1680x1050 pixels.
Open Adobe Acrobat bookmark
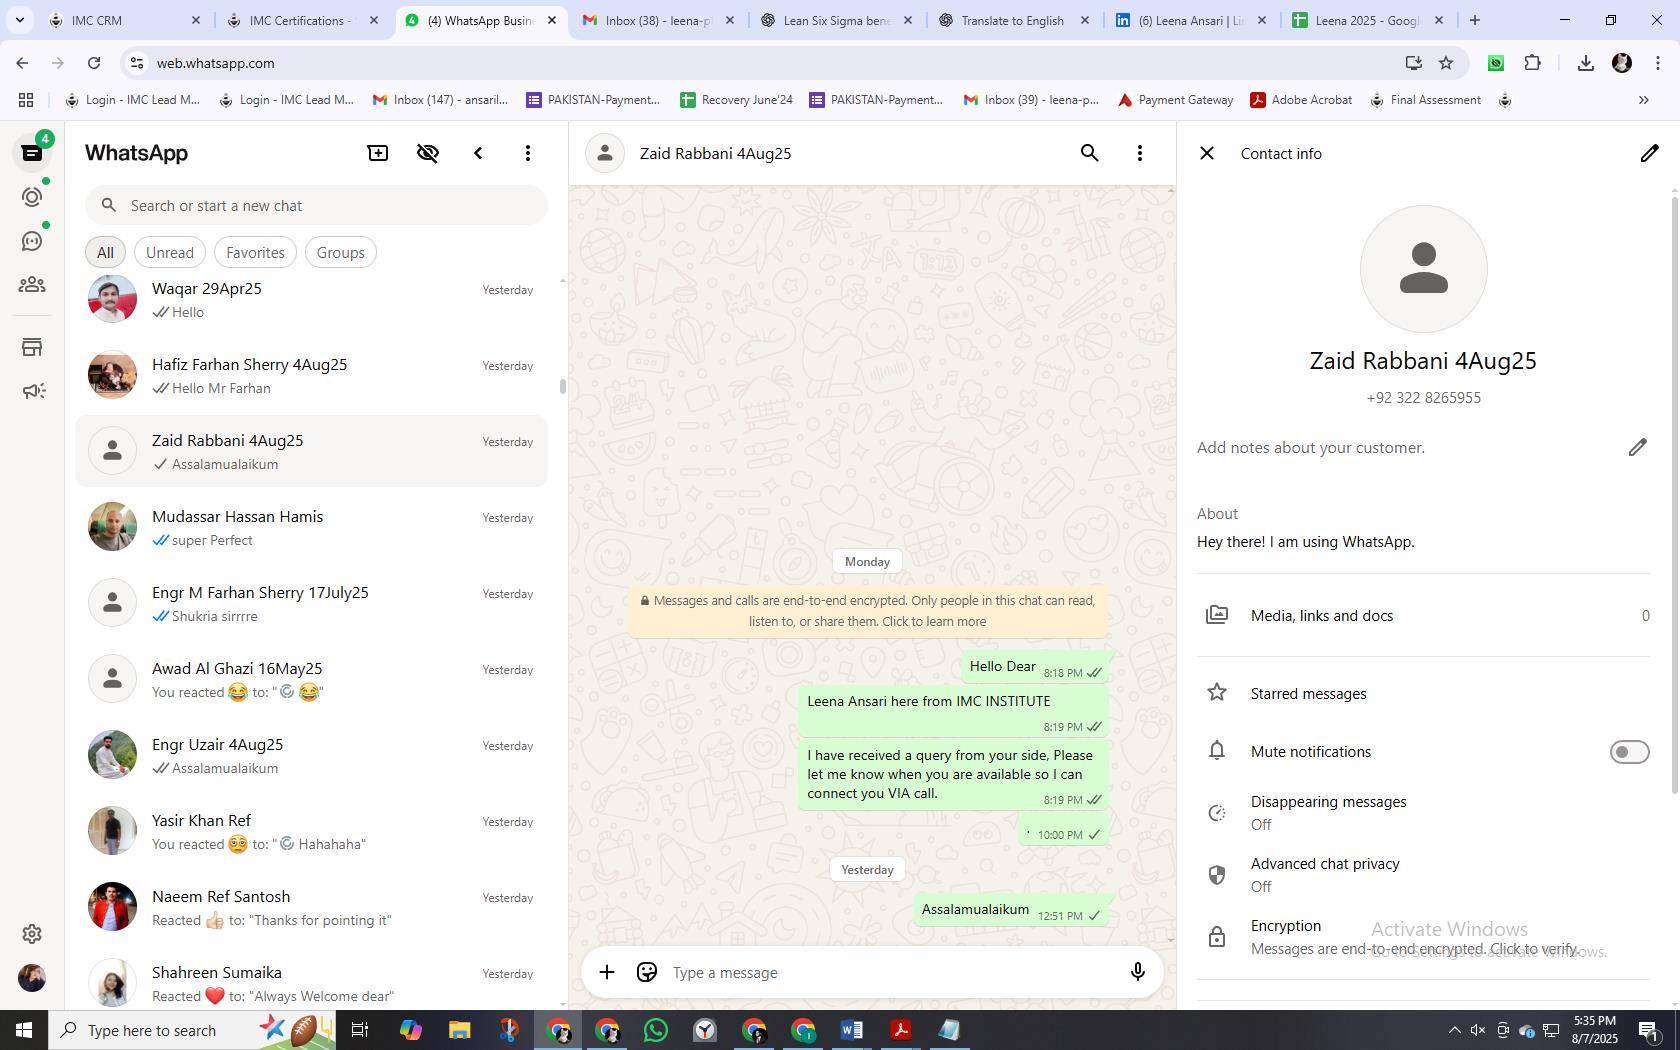coord(1301,100)
